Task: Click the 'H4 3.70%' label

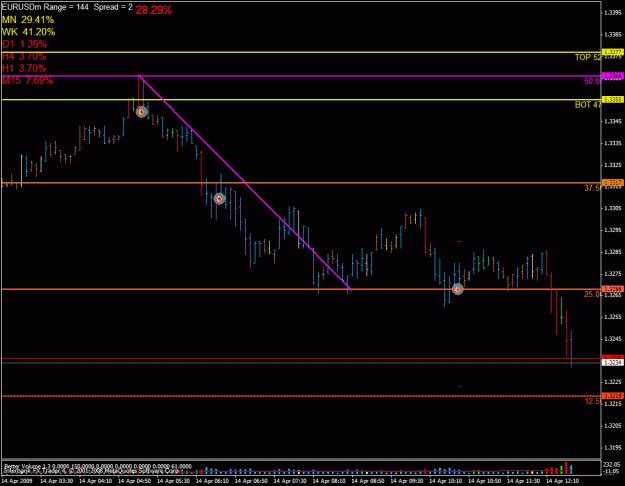Action: (x=24, y=56)
